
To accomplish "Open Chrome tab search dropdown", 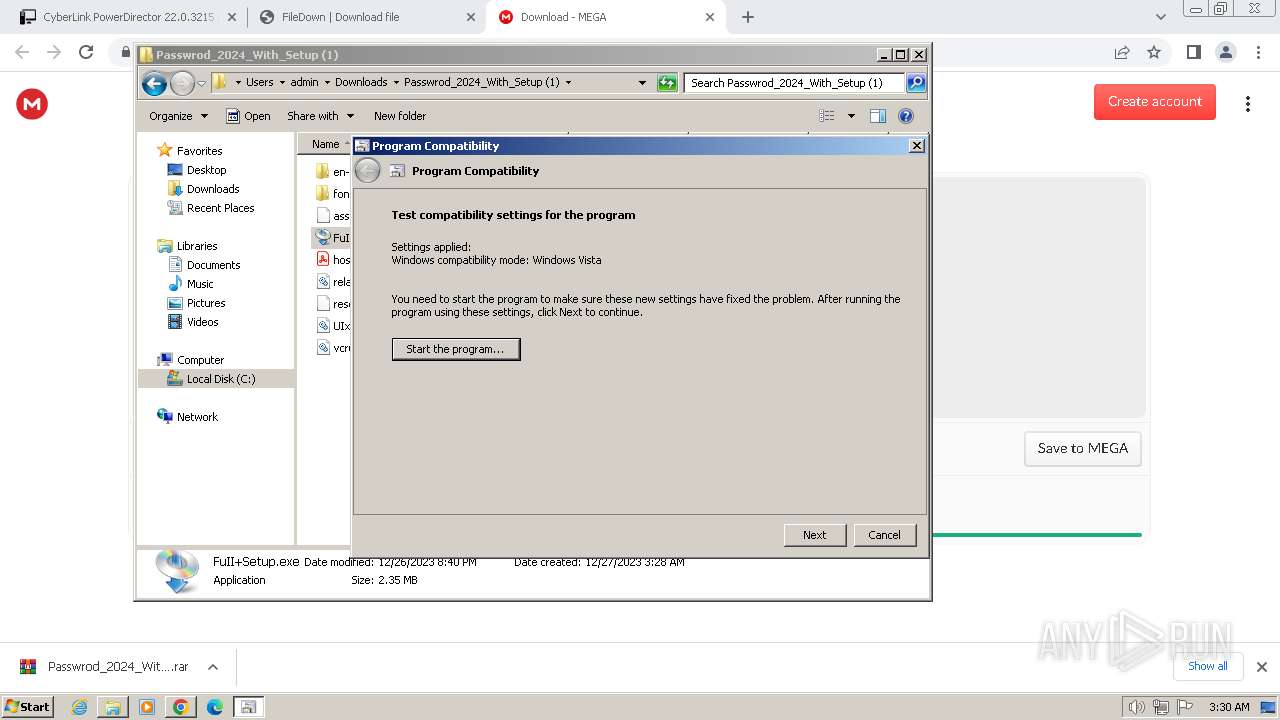I will (x=1160, y=17).
